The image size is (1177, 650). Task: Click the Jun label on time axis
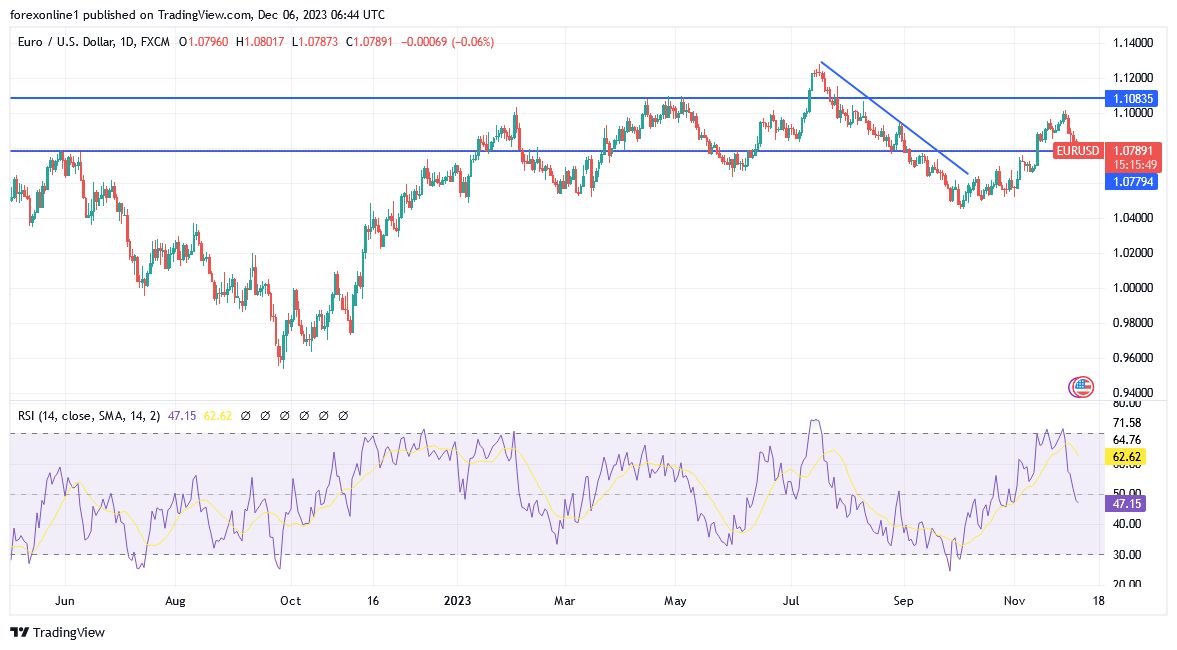(65, 600)
